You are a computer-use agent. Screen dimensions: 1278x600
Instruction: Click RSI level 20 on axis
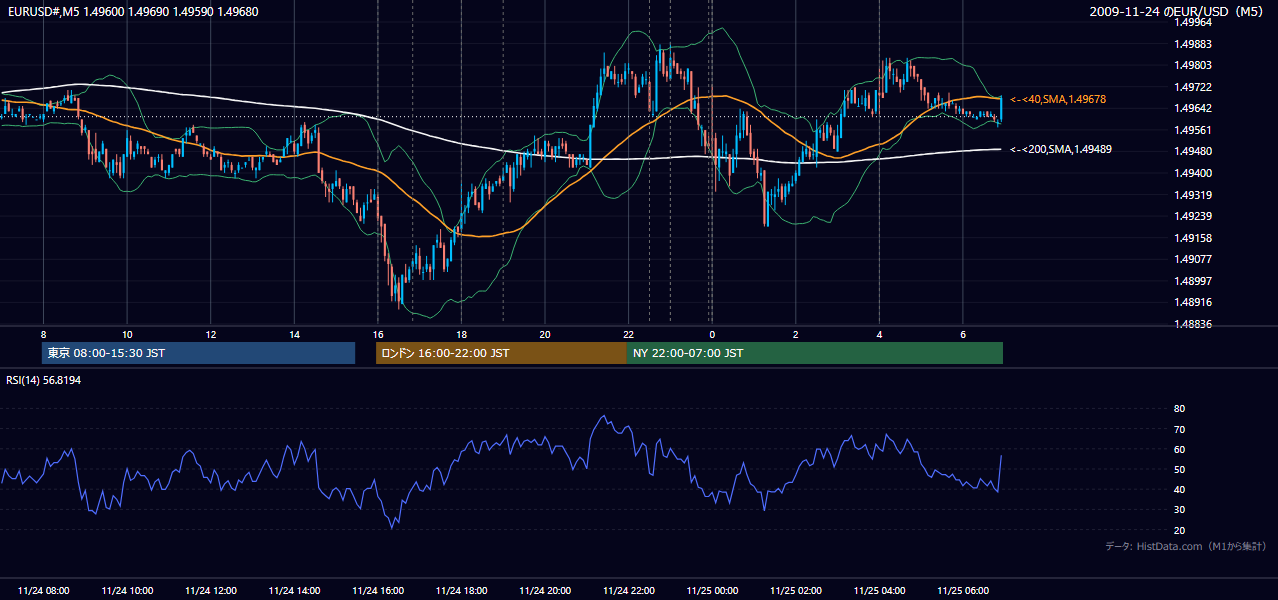(1179, 530)
